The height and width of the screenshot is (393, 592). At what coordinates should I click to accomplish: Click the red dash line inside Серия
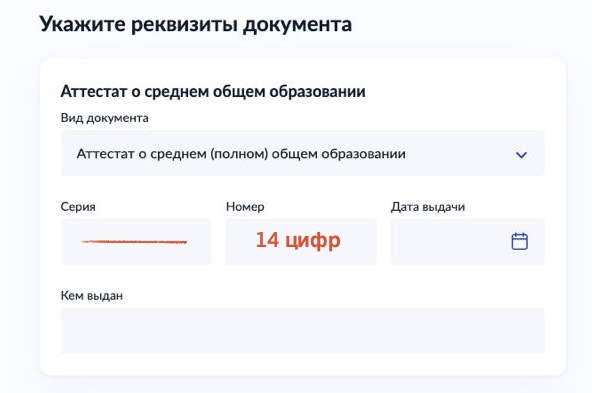click(134, 242)
